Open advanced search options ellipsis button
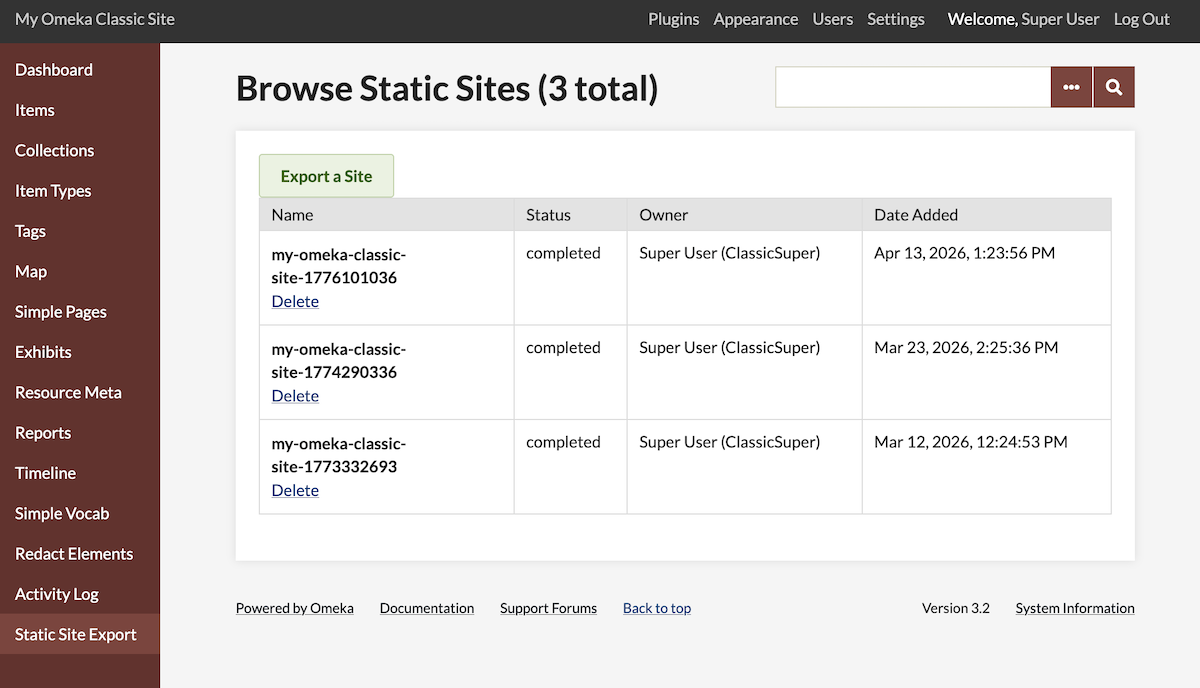 click(x=1071, y=87)
